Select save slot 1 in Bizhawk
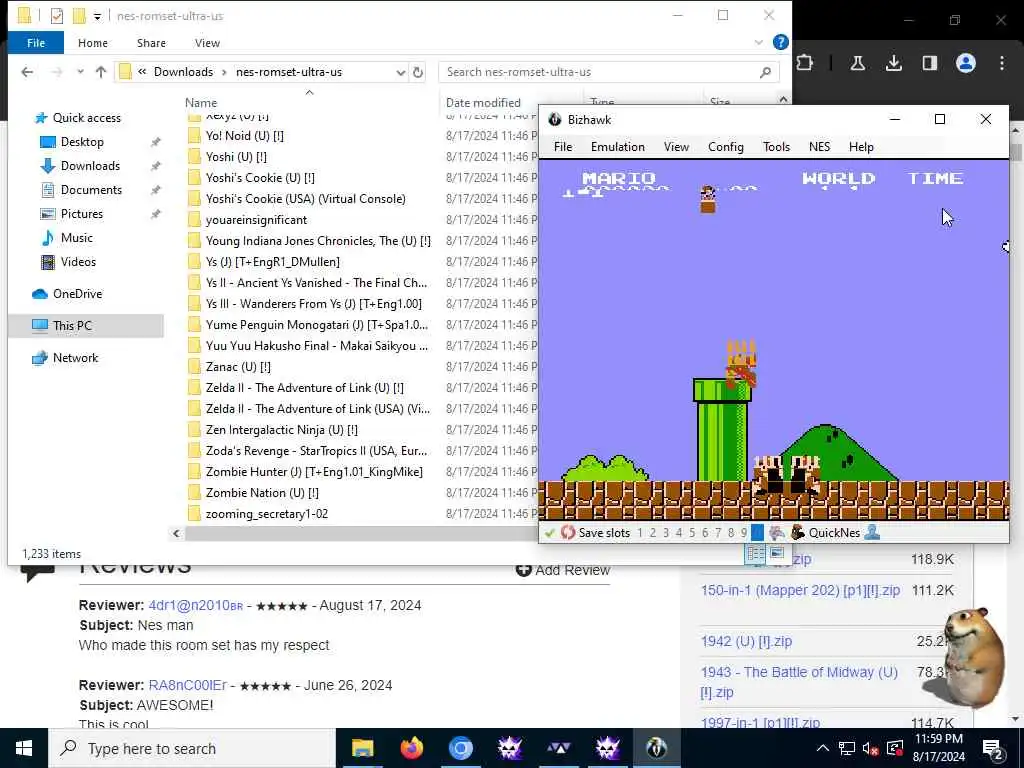1024x768 pixels. pyautogui.click(x=640, y=533)
